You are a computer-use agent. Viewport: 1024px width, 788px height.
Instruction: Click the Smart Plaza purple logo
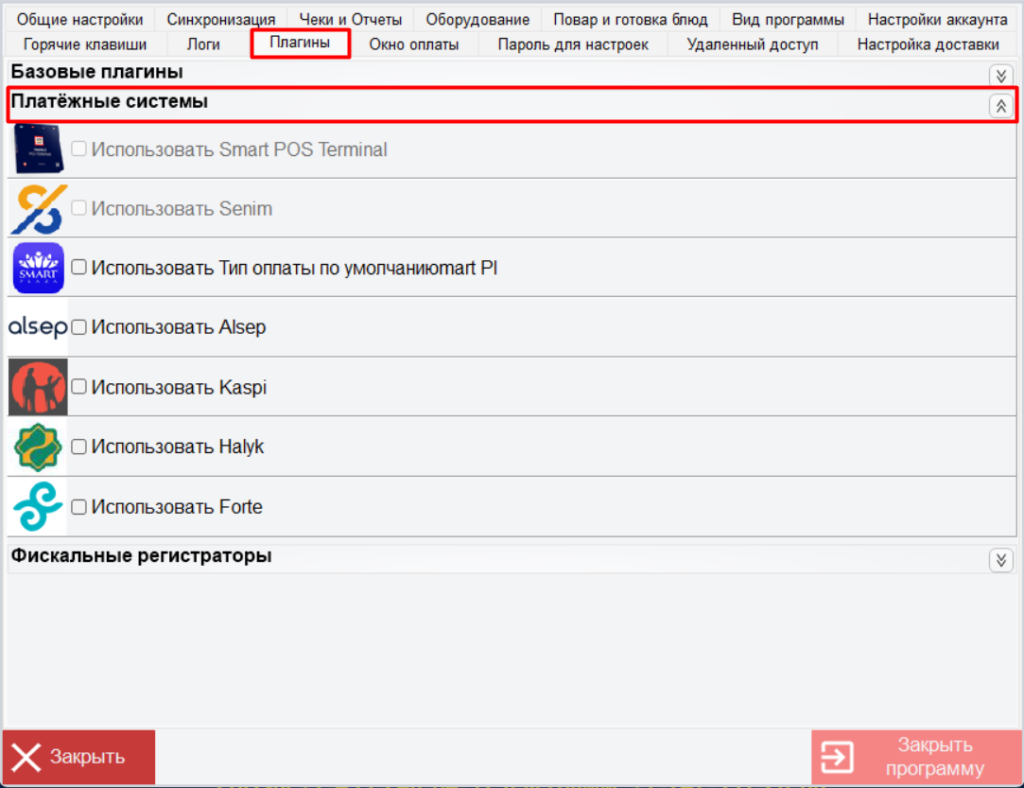[38, 268]
